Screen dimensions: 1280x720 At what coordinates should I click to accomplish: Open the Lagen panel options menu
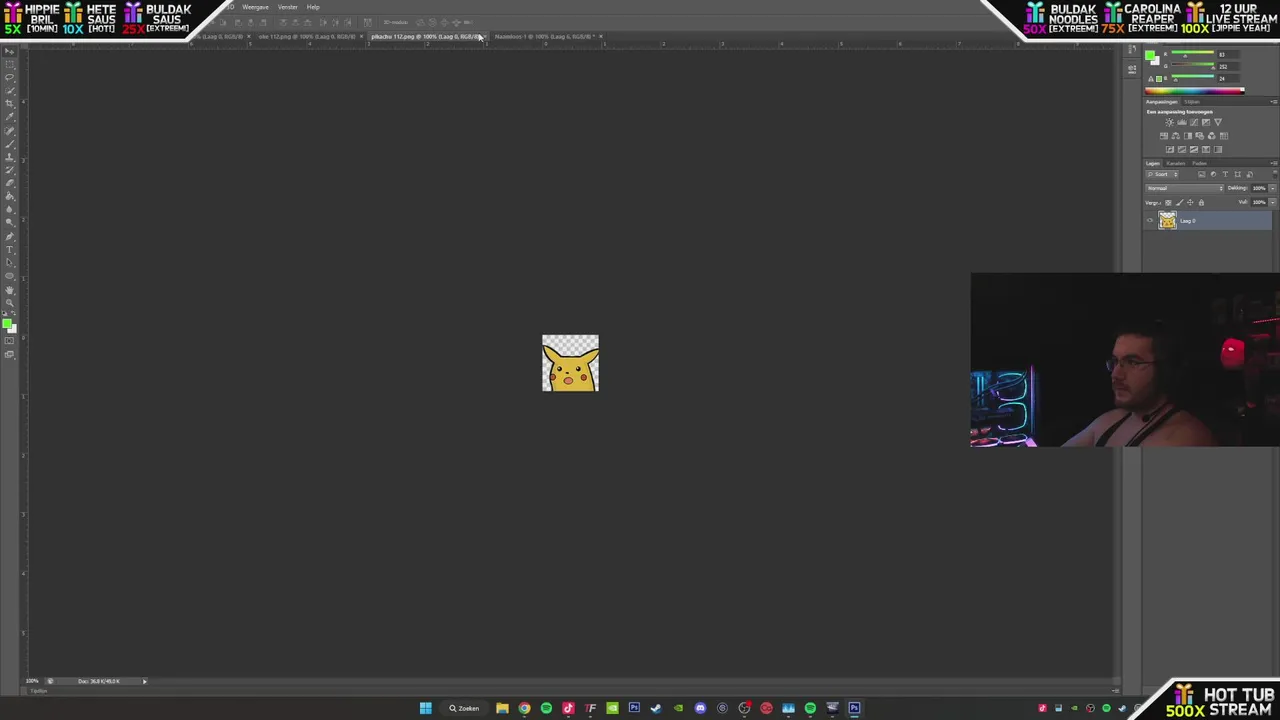pyautogui.click(x=1274, y=163)
